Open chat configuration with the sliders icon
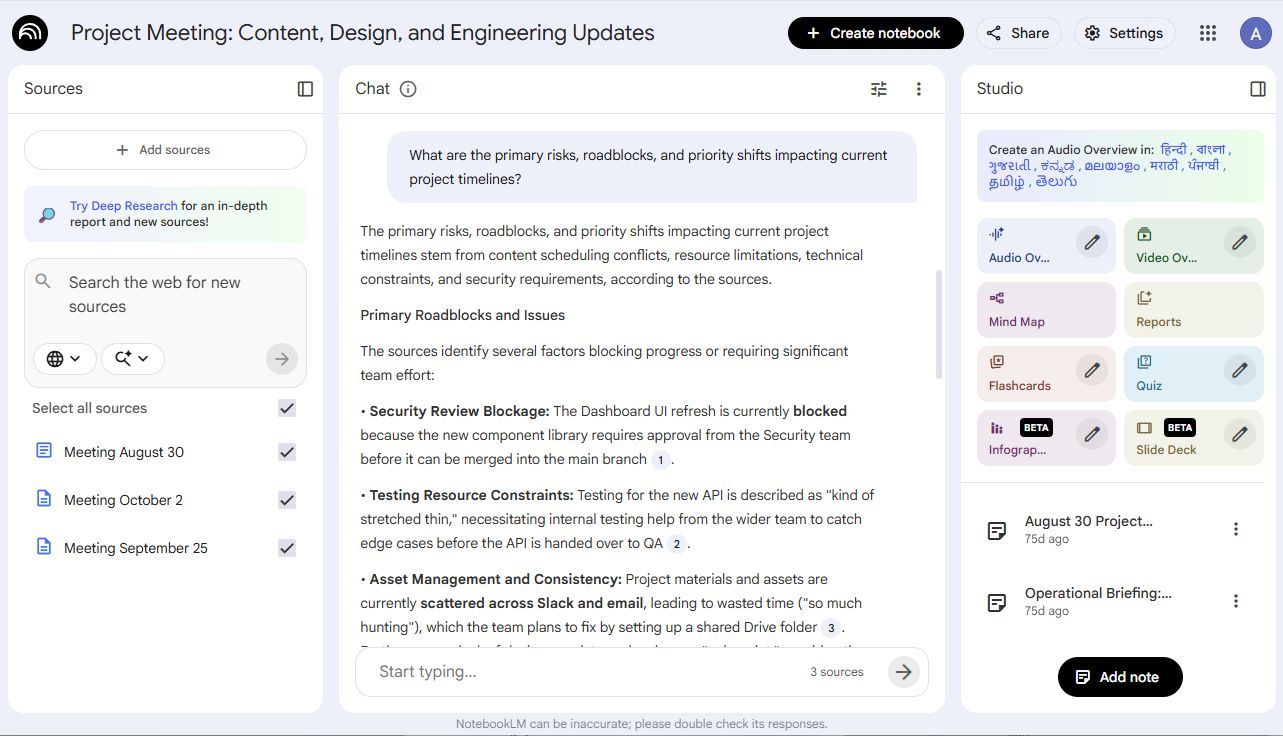 pos(878,89)
